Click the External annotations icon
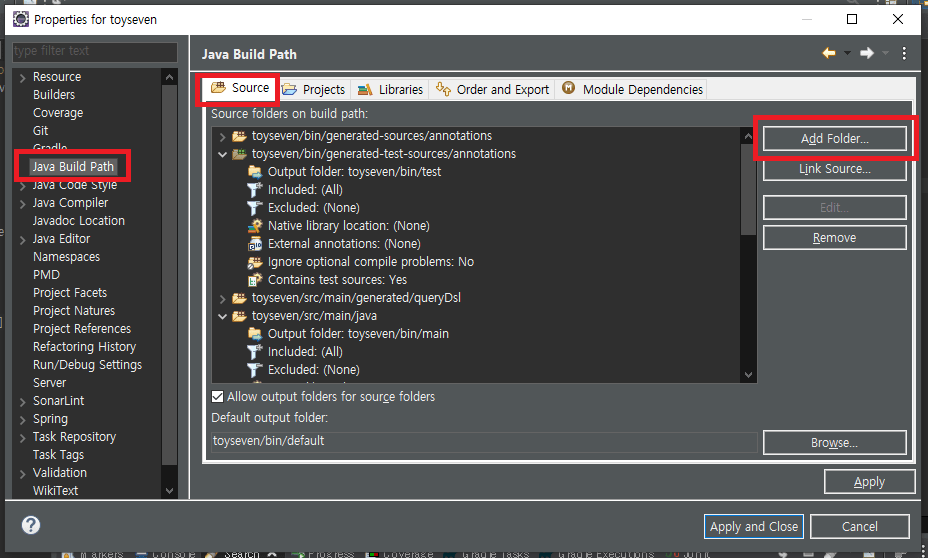The width and height of the screenshot is (928, 558). [x=255, y=244]
